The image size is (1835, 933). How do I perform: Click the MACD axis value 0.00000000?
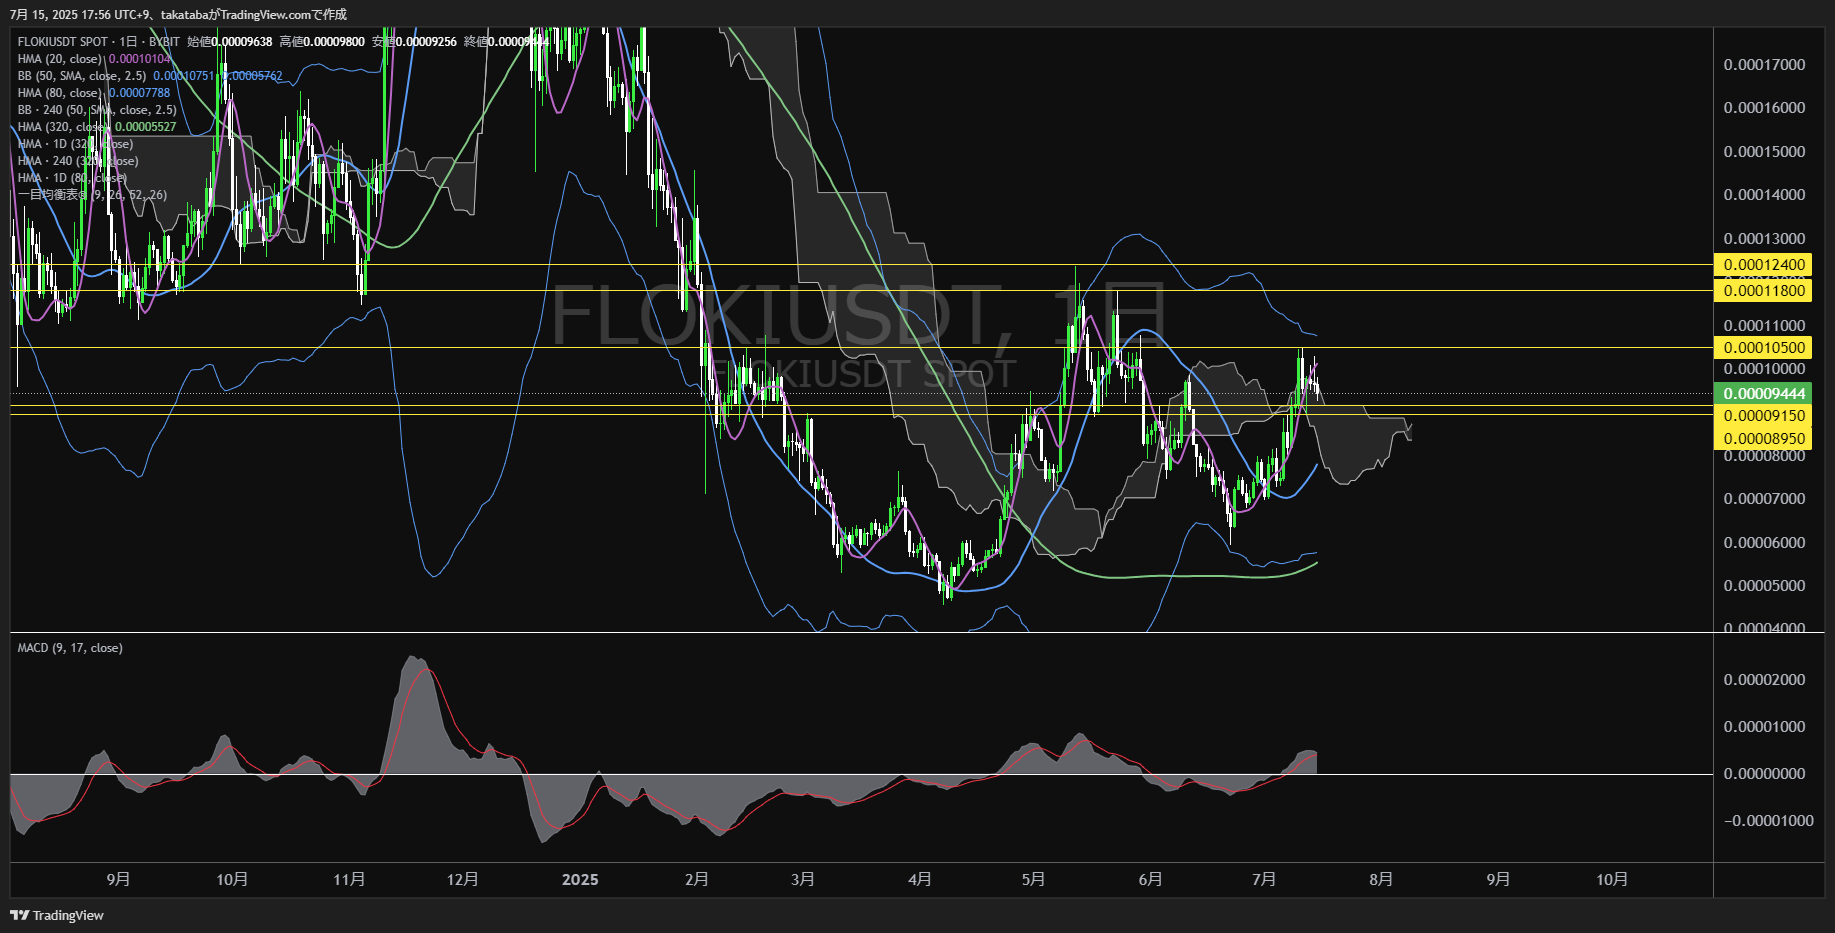(x=1765, y=774)
